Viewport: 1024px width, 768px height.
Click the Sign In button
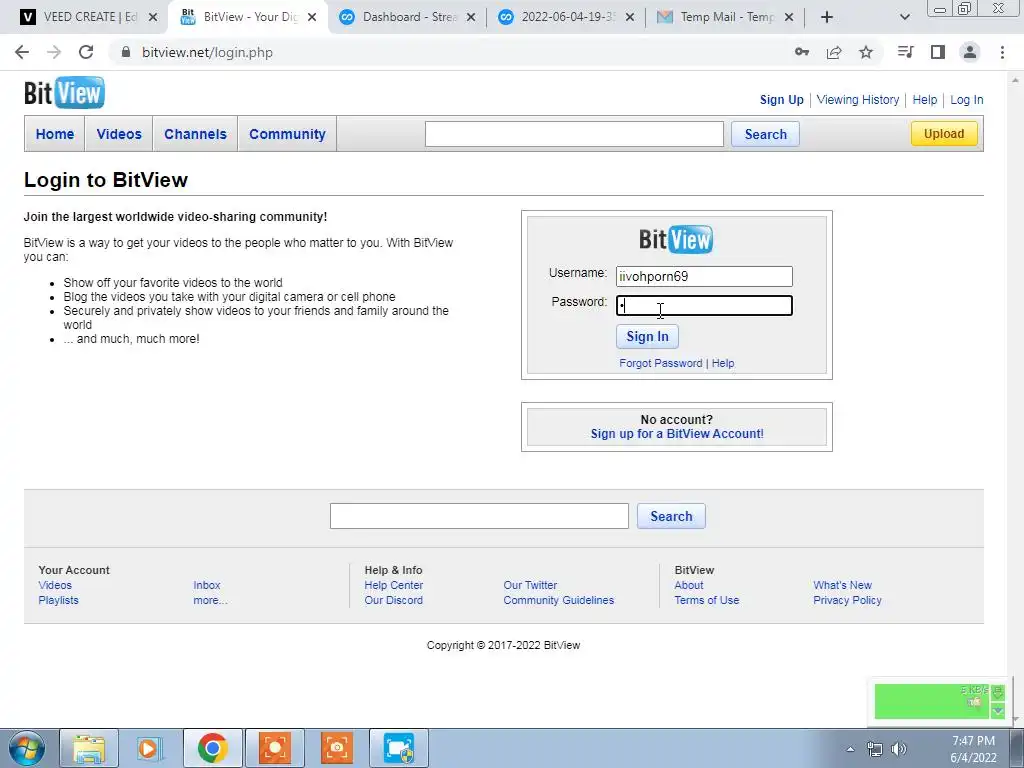647,336
